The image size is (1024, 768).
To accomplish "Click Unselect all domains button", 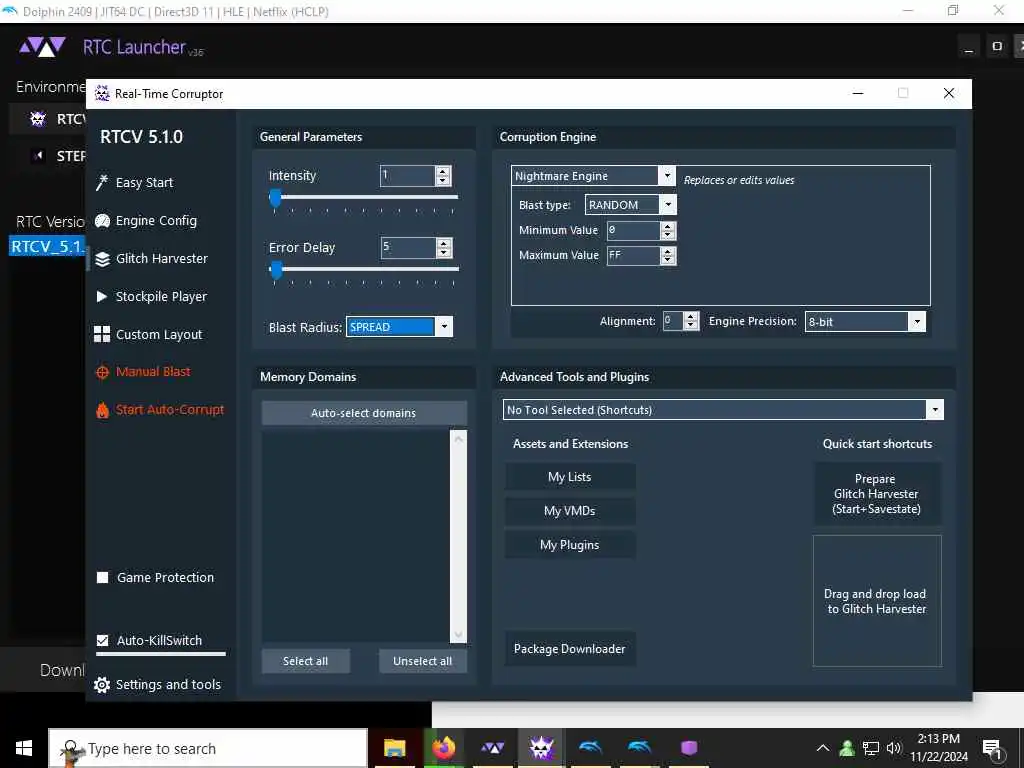I will point(423,661).
